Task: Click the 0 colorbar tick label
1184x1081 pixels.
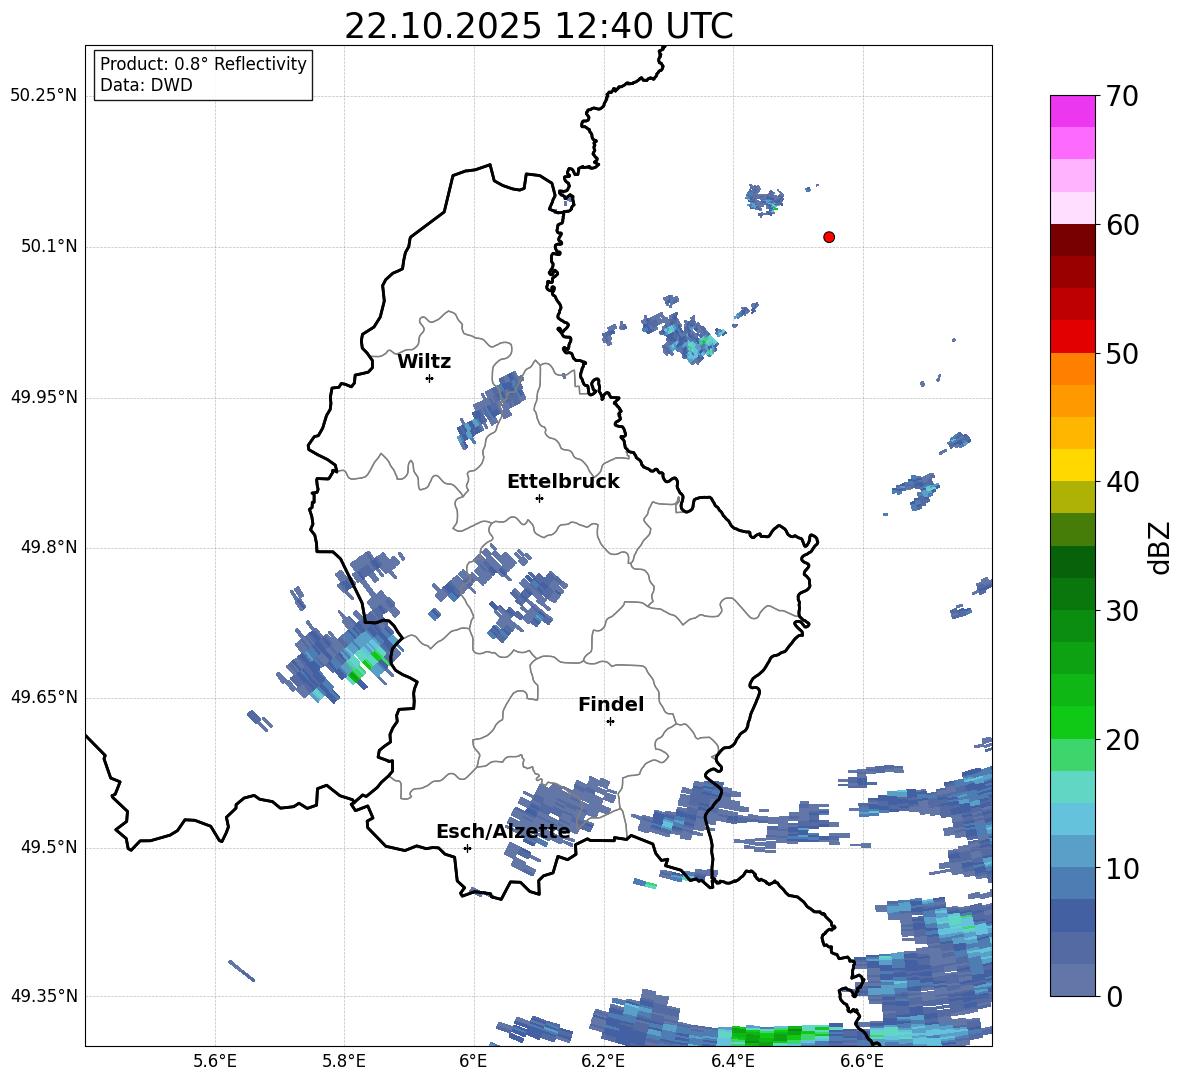Action: pos(1114,996)
